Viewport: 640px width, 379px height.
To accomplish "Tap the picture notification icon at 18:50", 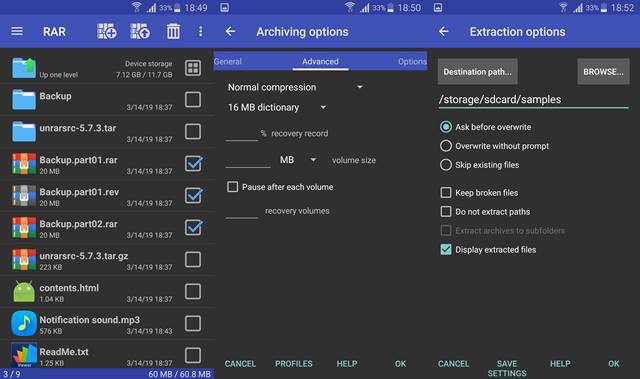I will coord(224,7).
